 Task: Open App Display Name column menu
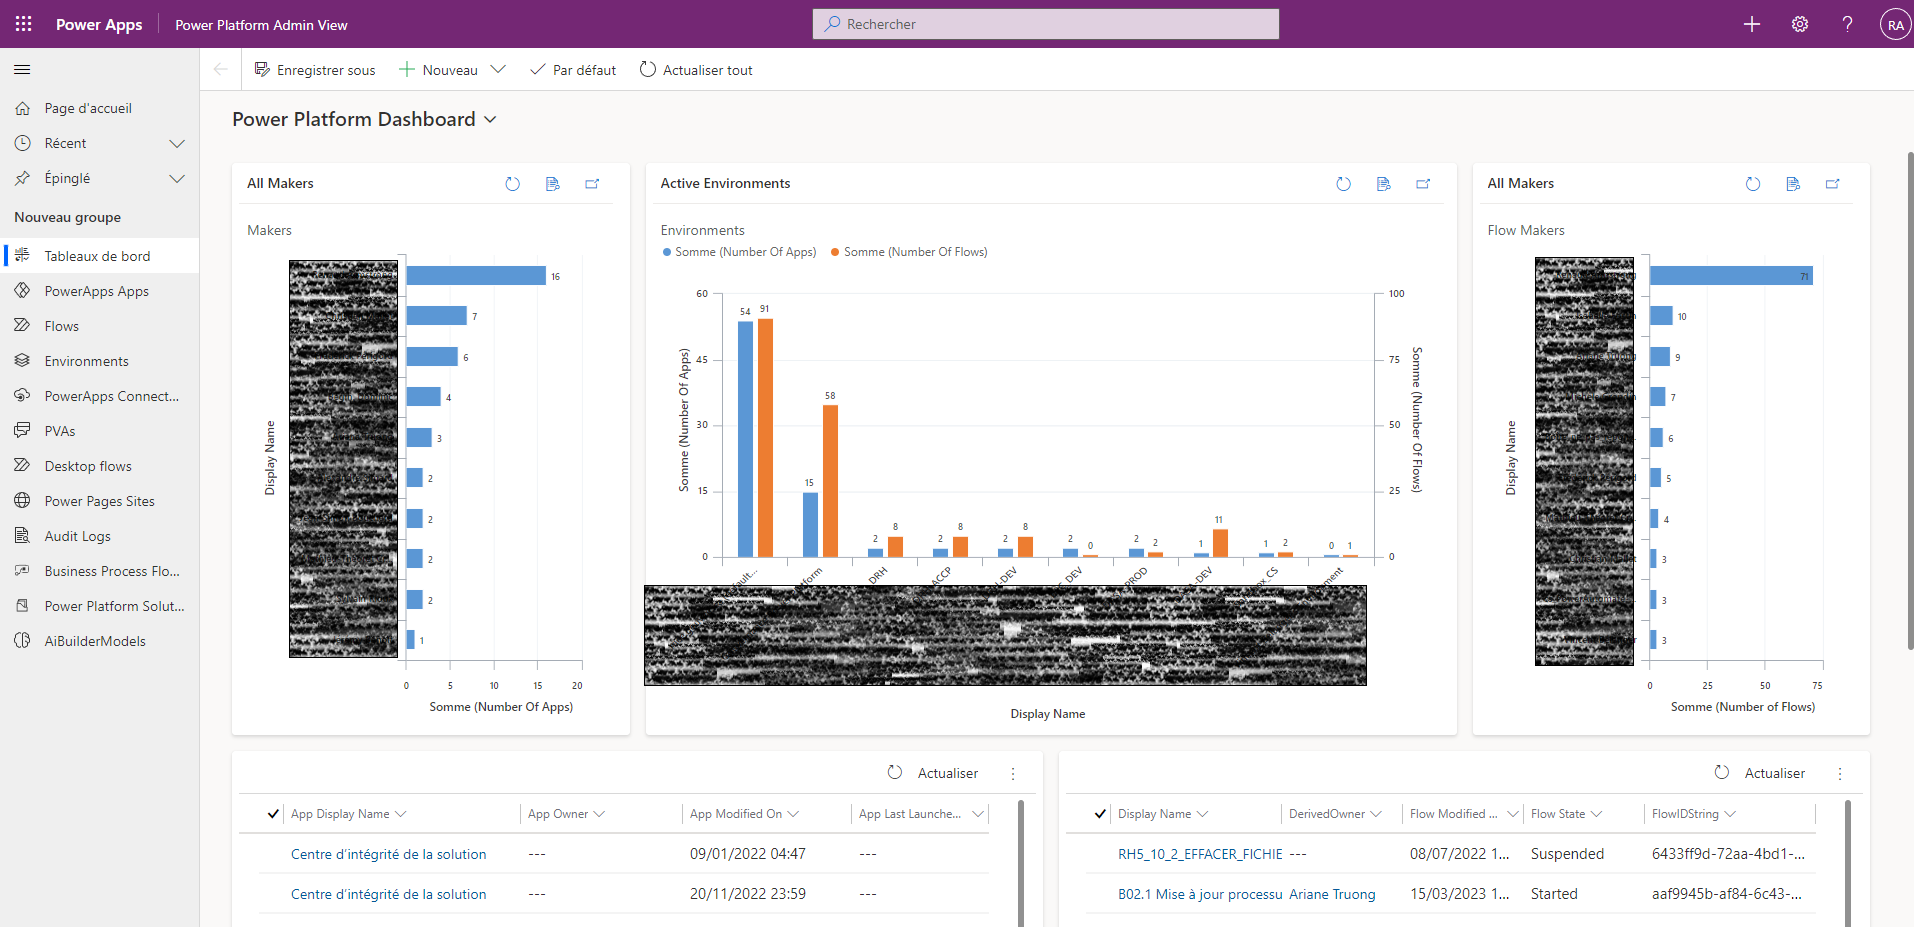coord(401,814)
